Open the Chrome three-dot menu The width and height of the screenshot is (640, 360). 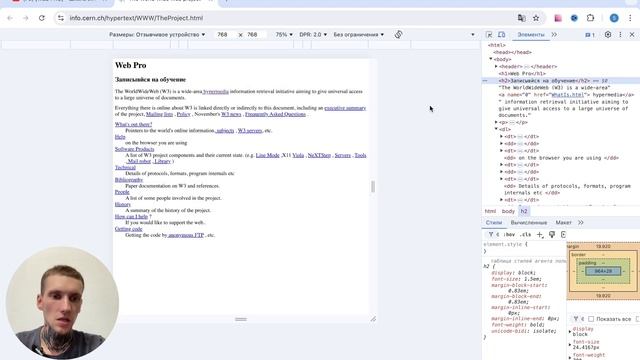click(630, 18)
